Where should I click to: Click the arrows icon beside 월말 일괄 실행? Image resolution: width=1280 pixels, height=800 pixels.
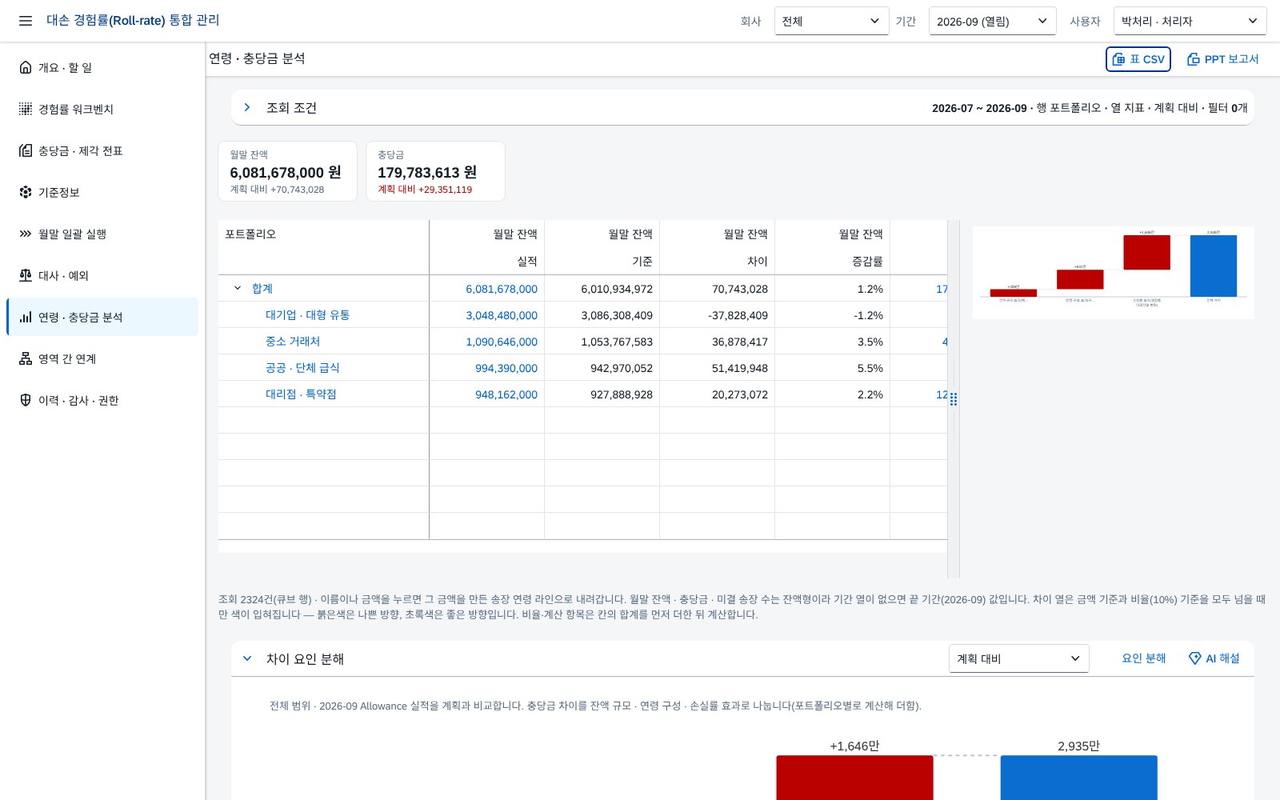click(x=25, y=234)
